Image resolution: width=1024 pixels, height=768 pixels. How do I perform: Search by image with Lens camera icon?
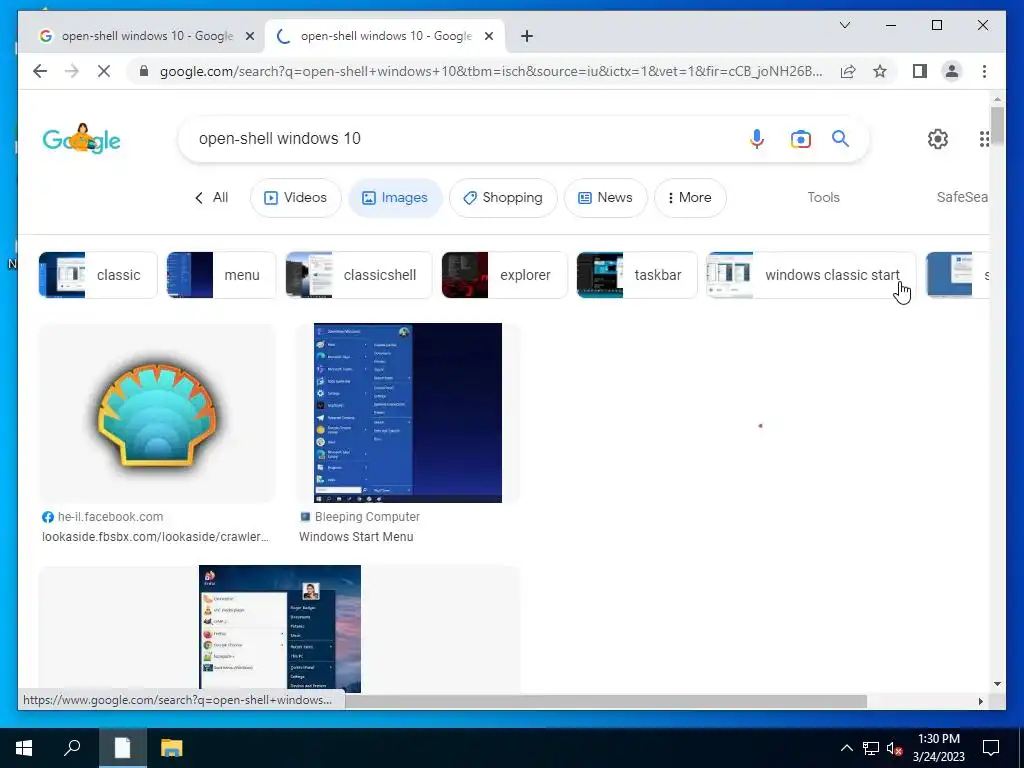point(801,138)
